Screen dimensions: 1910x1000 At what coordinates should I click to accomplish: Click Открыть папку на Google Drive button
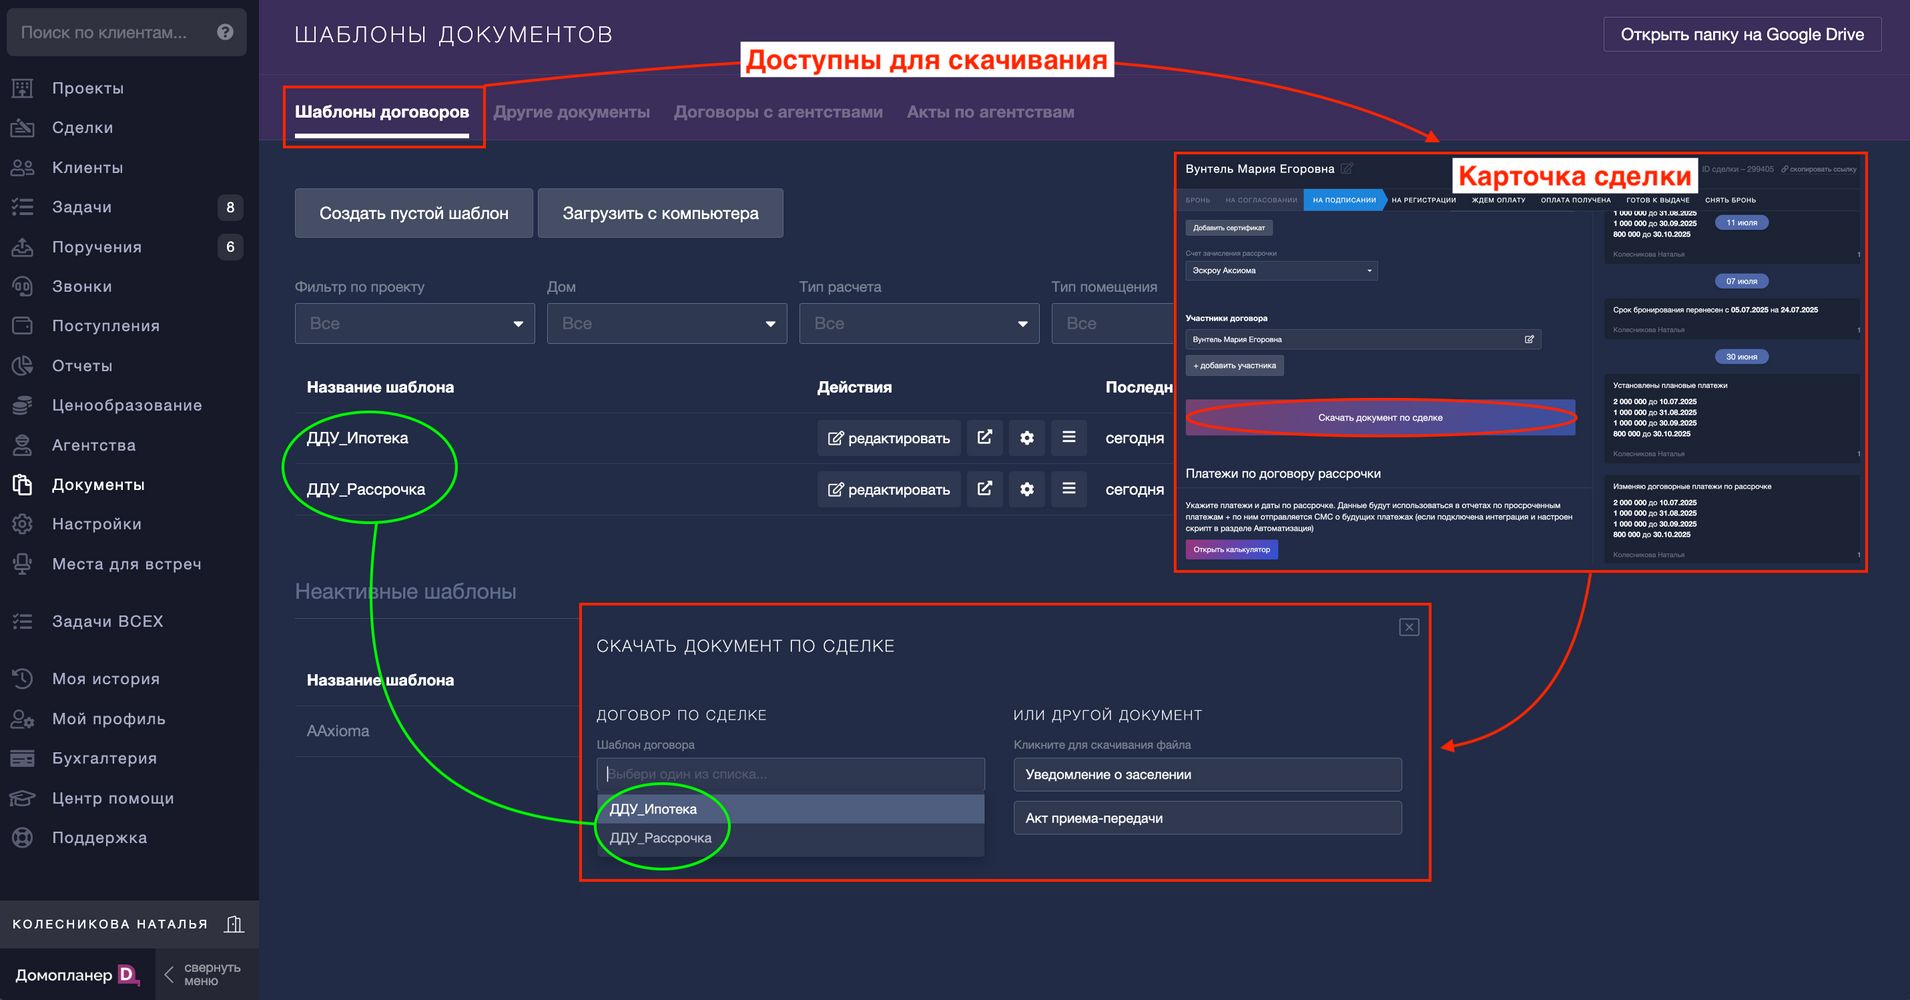point(1742,34)
